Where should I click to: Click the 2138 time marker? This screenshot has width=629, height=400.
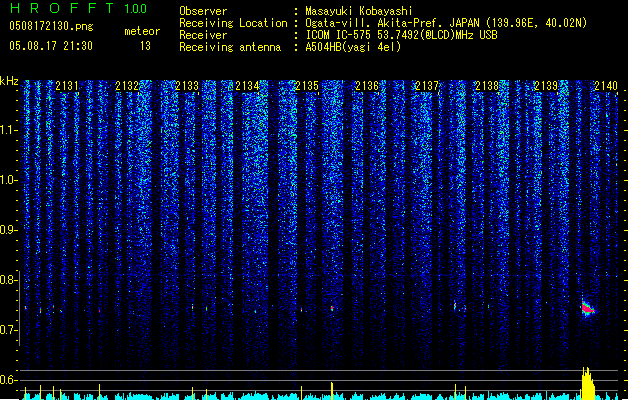487,86
